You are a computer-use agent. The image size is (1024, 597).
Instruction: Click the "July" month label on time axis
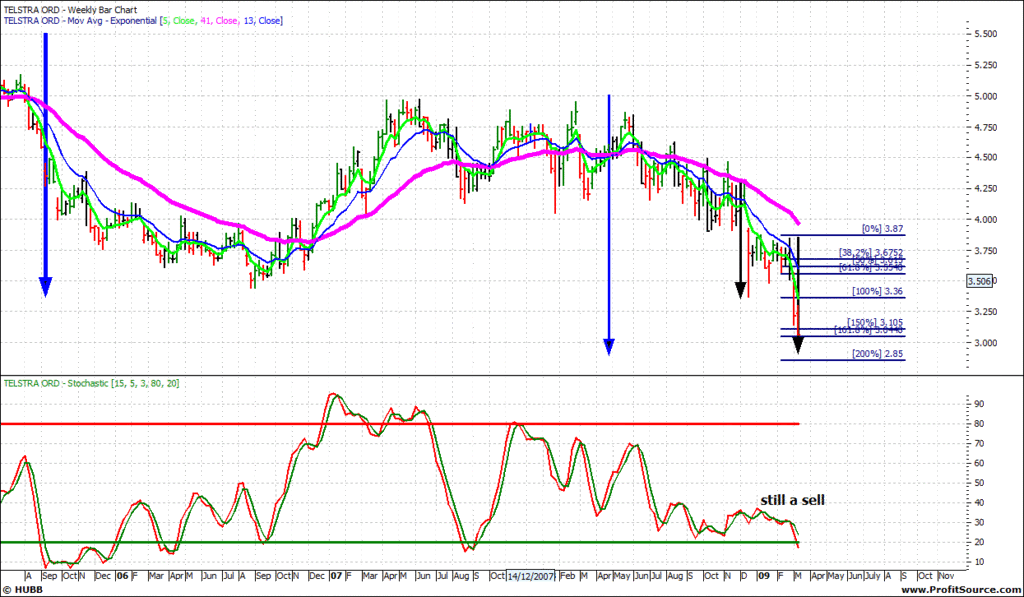click(x=872, y=576)
